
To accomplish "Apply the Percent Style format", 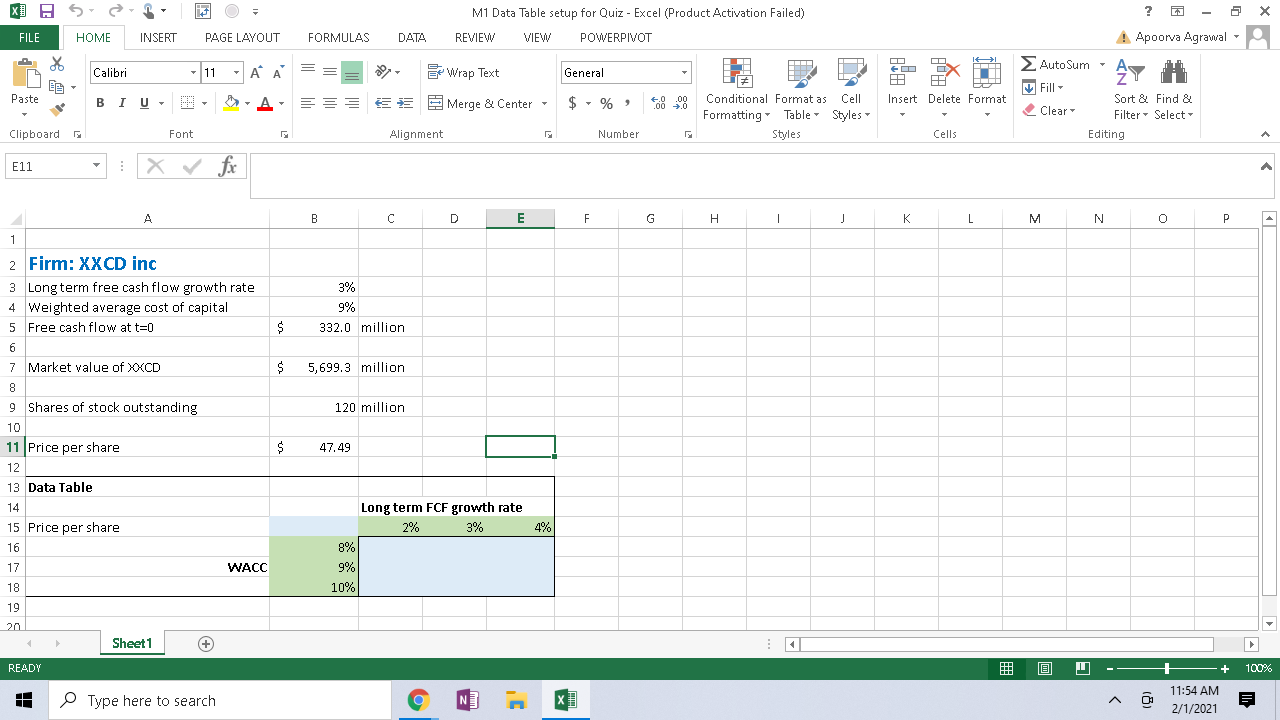I will [605, 103].
